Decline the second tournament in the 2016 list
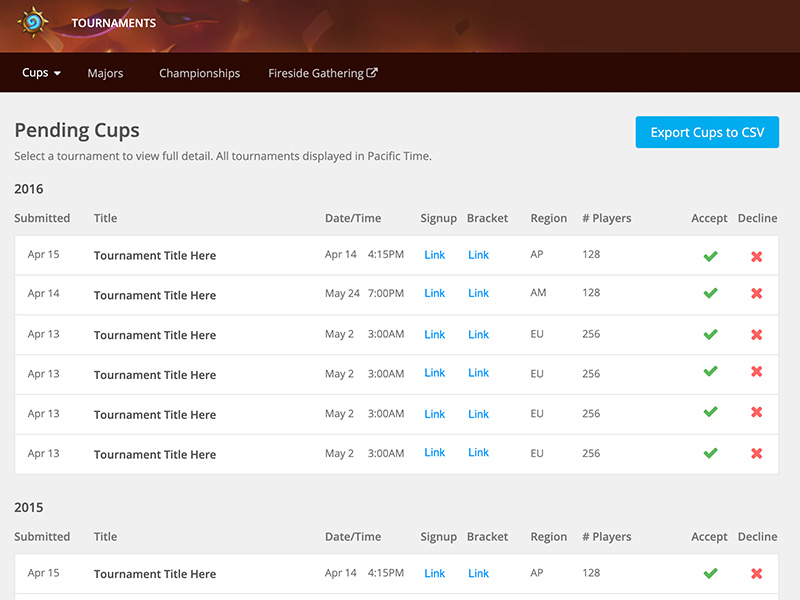Viewport: 800px width, 600px height. click(757, 294)
